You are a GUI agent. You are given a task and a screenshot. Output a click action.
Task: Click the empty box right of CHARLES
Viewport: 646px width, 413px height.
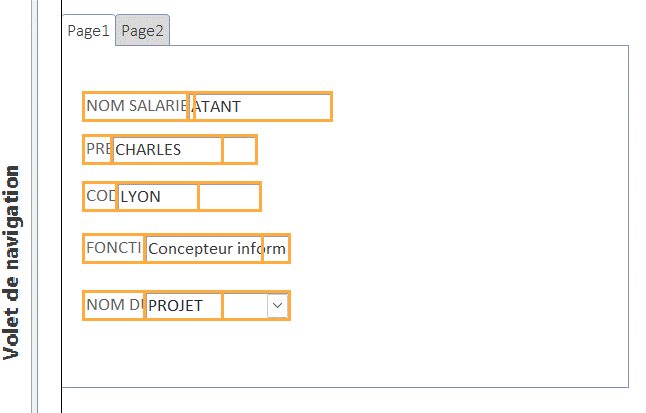click(240, 149)
